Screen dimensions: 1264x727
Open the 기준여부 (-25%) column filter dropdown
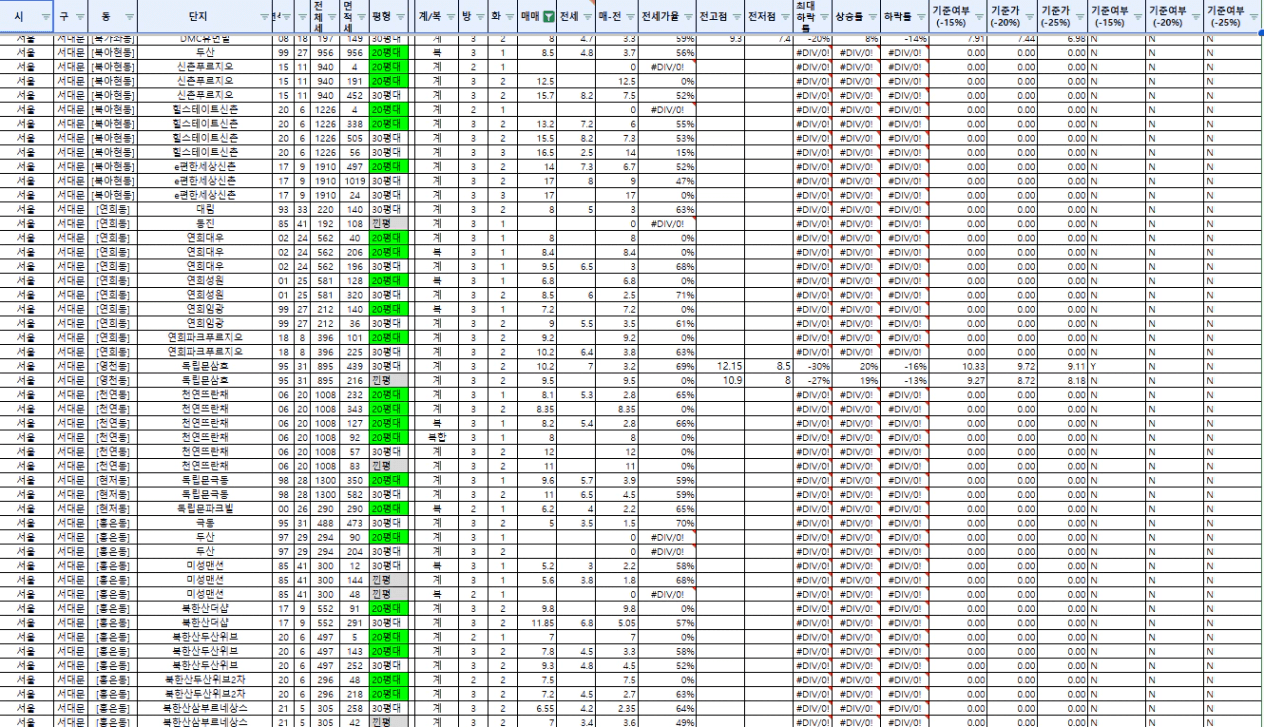coord(1255,18)
